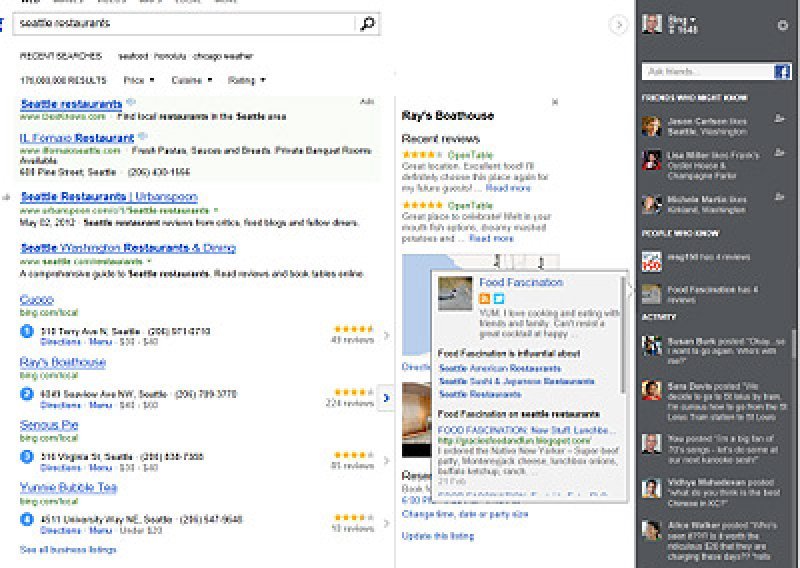Image resolution: width=800 pixels, height=568 pixels.
Task: Open Jason Carlson's profile photo
Action: (x=652, y=126)
